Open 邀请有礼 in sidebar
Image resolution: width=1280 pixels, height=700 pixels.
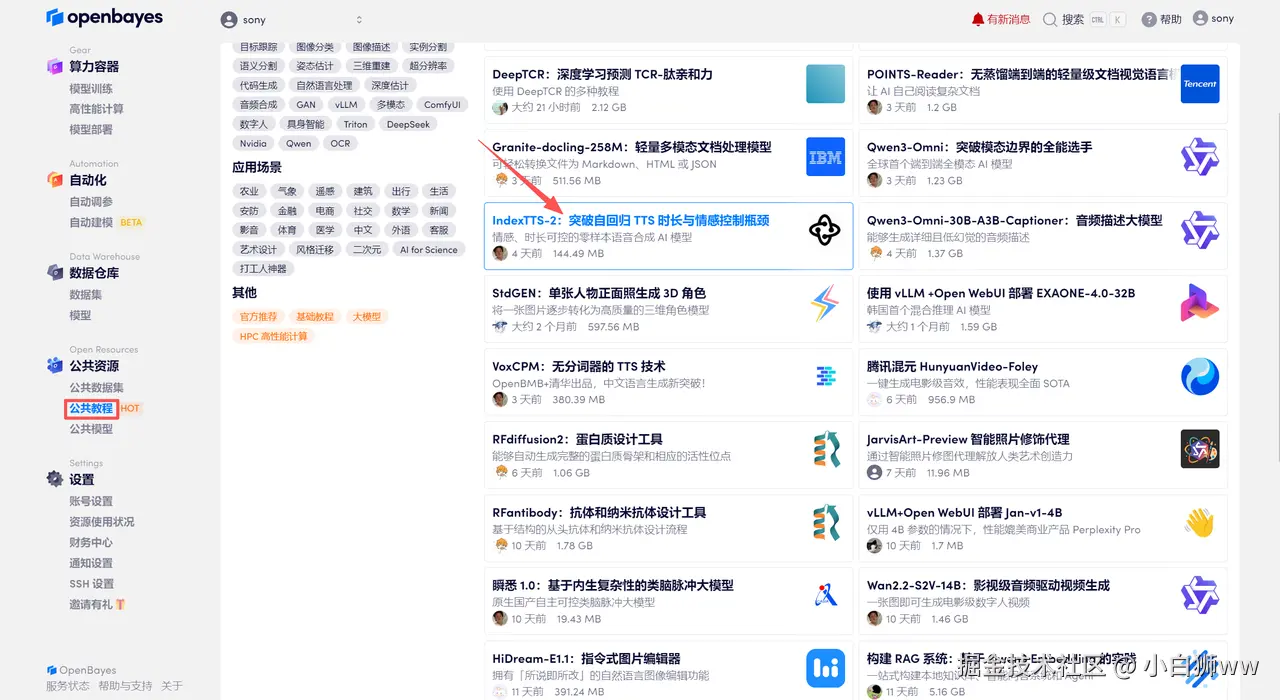pyautogui.click(x=97, y=605)
